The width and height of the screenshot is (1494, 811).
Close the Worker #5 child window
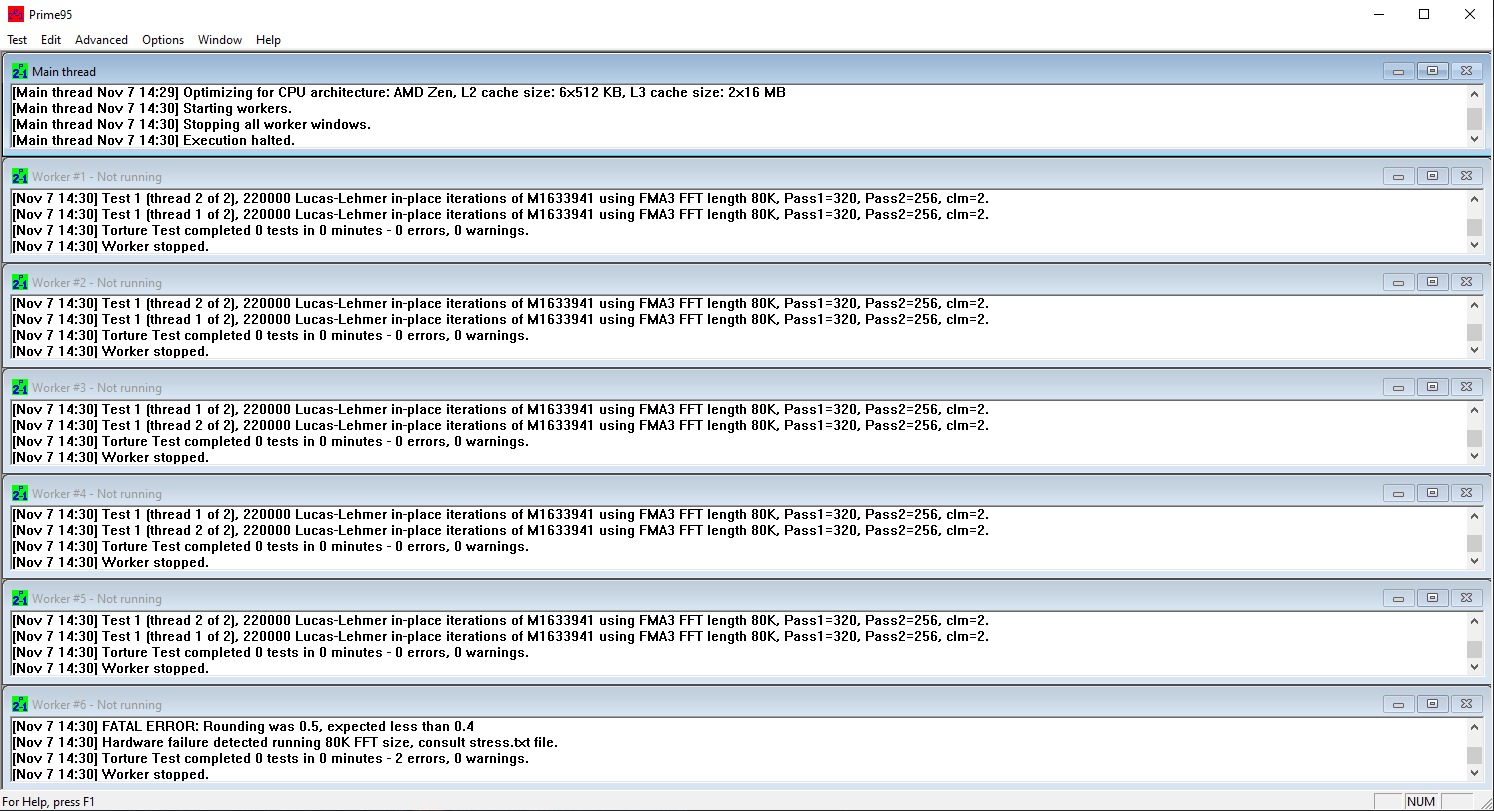pos(1466,598)
